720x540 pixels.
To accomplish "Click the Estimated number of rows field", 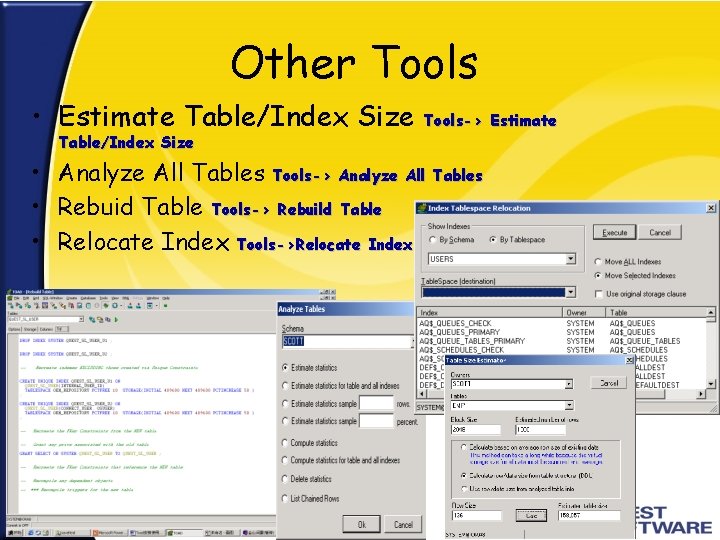I will coord(540,429).
